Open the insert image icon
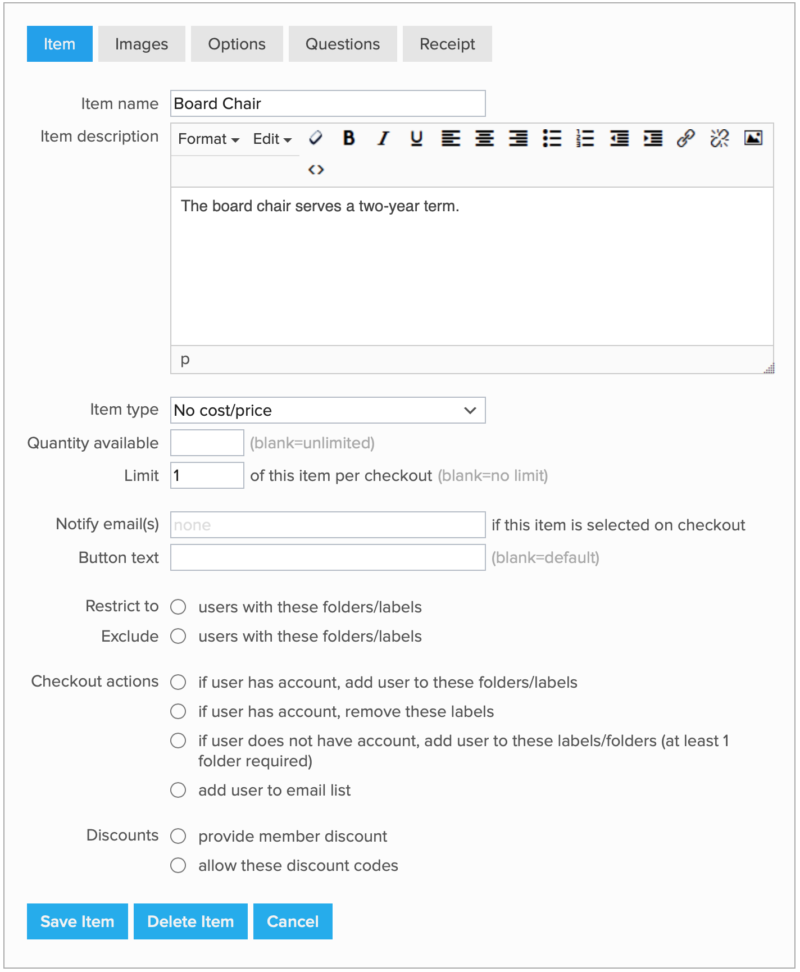The width and height of the screenshot is (800, 972). 753,139
